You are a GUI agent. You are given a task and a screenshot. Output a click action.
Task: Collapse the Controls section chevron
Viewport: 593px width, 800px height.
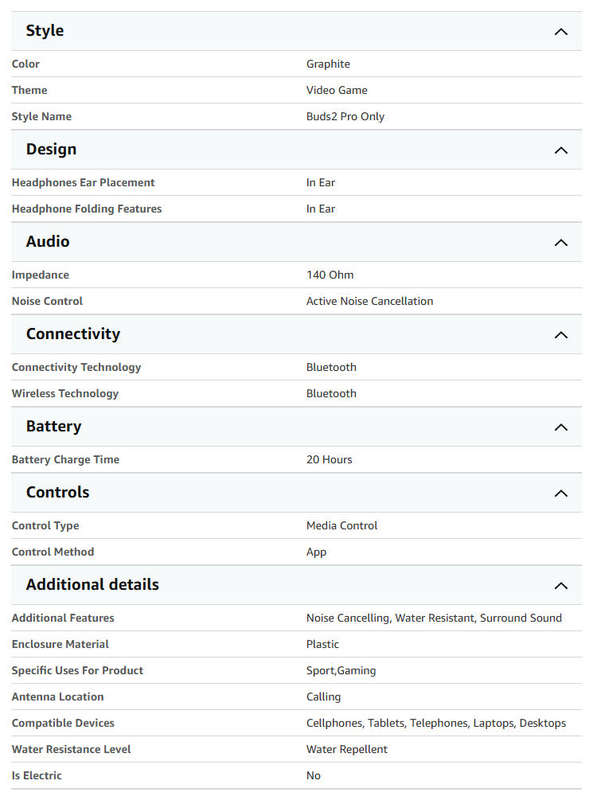click(561, 493)
